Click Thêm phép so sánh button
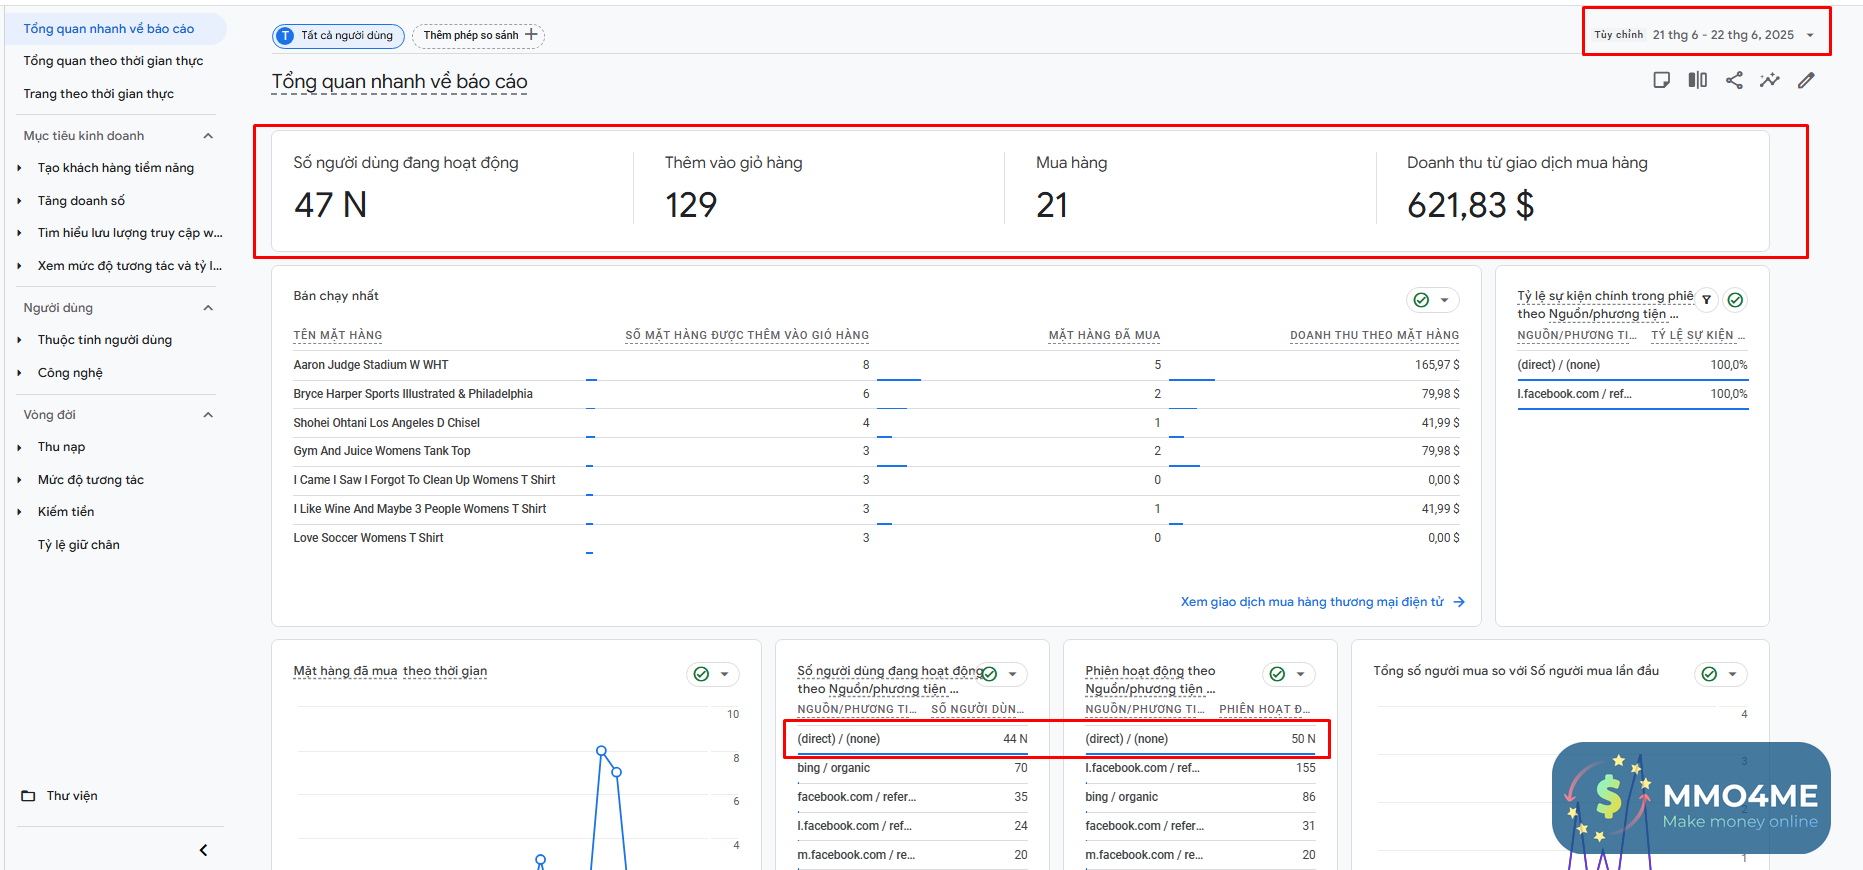Image resolution: width=1863 pixels, height=870 pixels. (x=479, y=36)
